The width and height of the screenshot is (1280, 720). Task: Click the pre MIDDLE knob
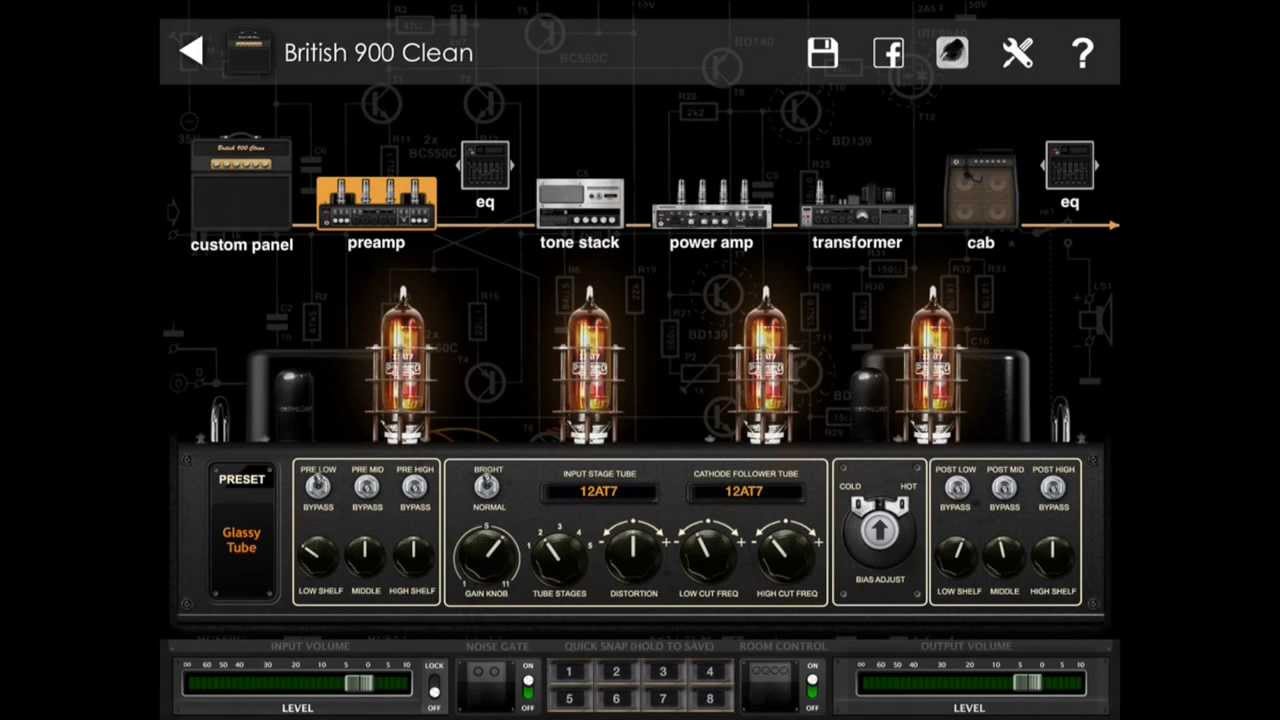pyautogui.click(x=365, y=556)
